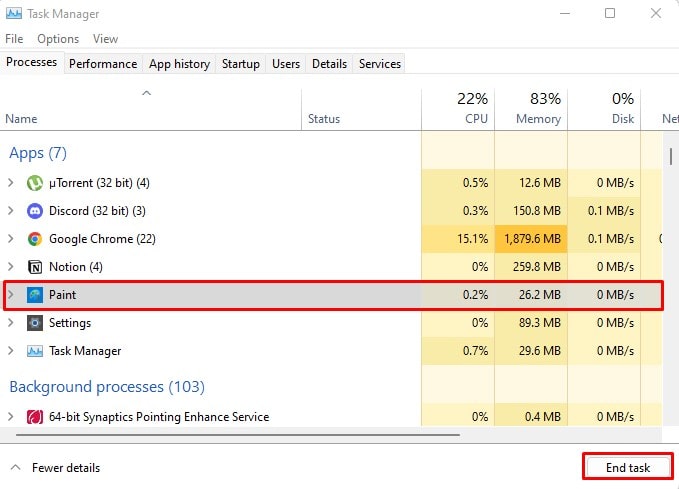Switch to the Performance tab

pos(103,64)
